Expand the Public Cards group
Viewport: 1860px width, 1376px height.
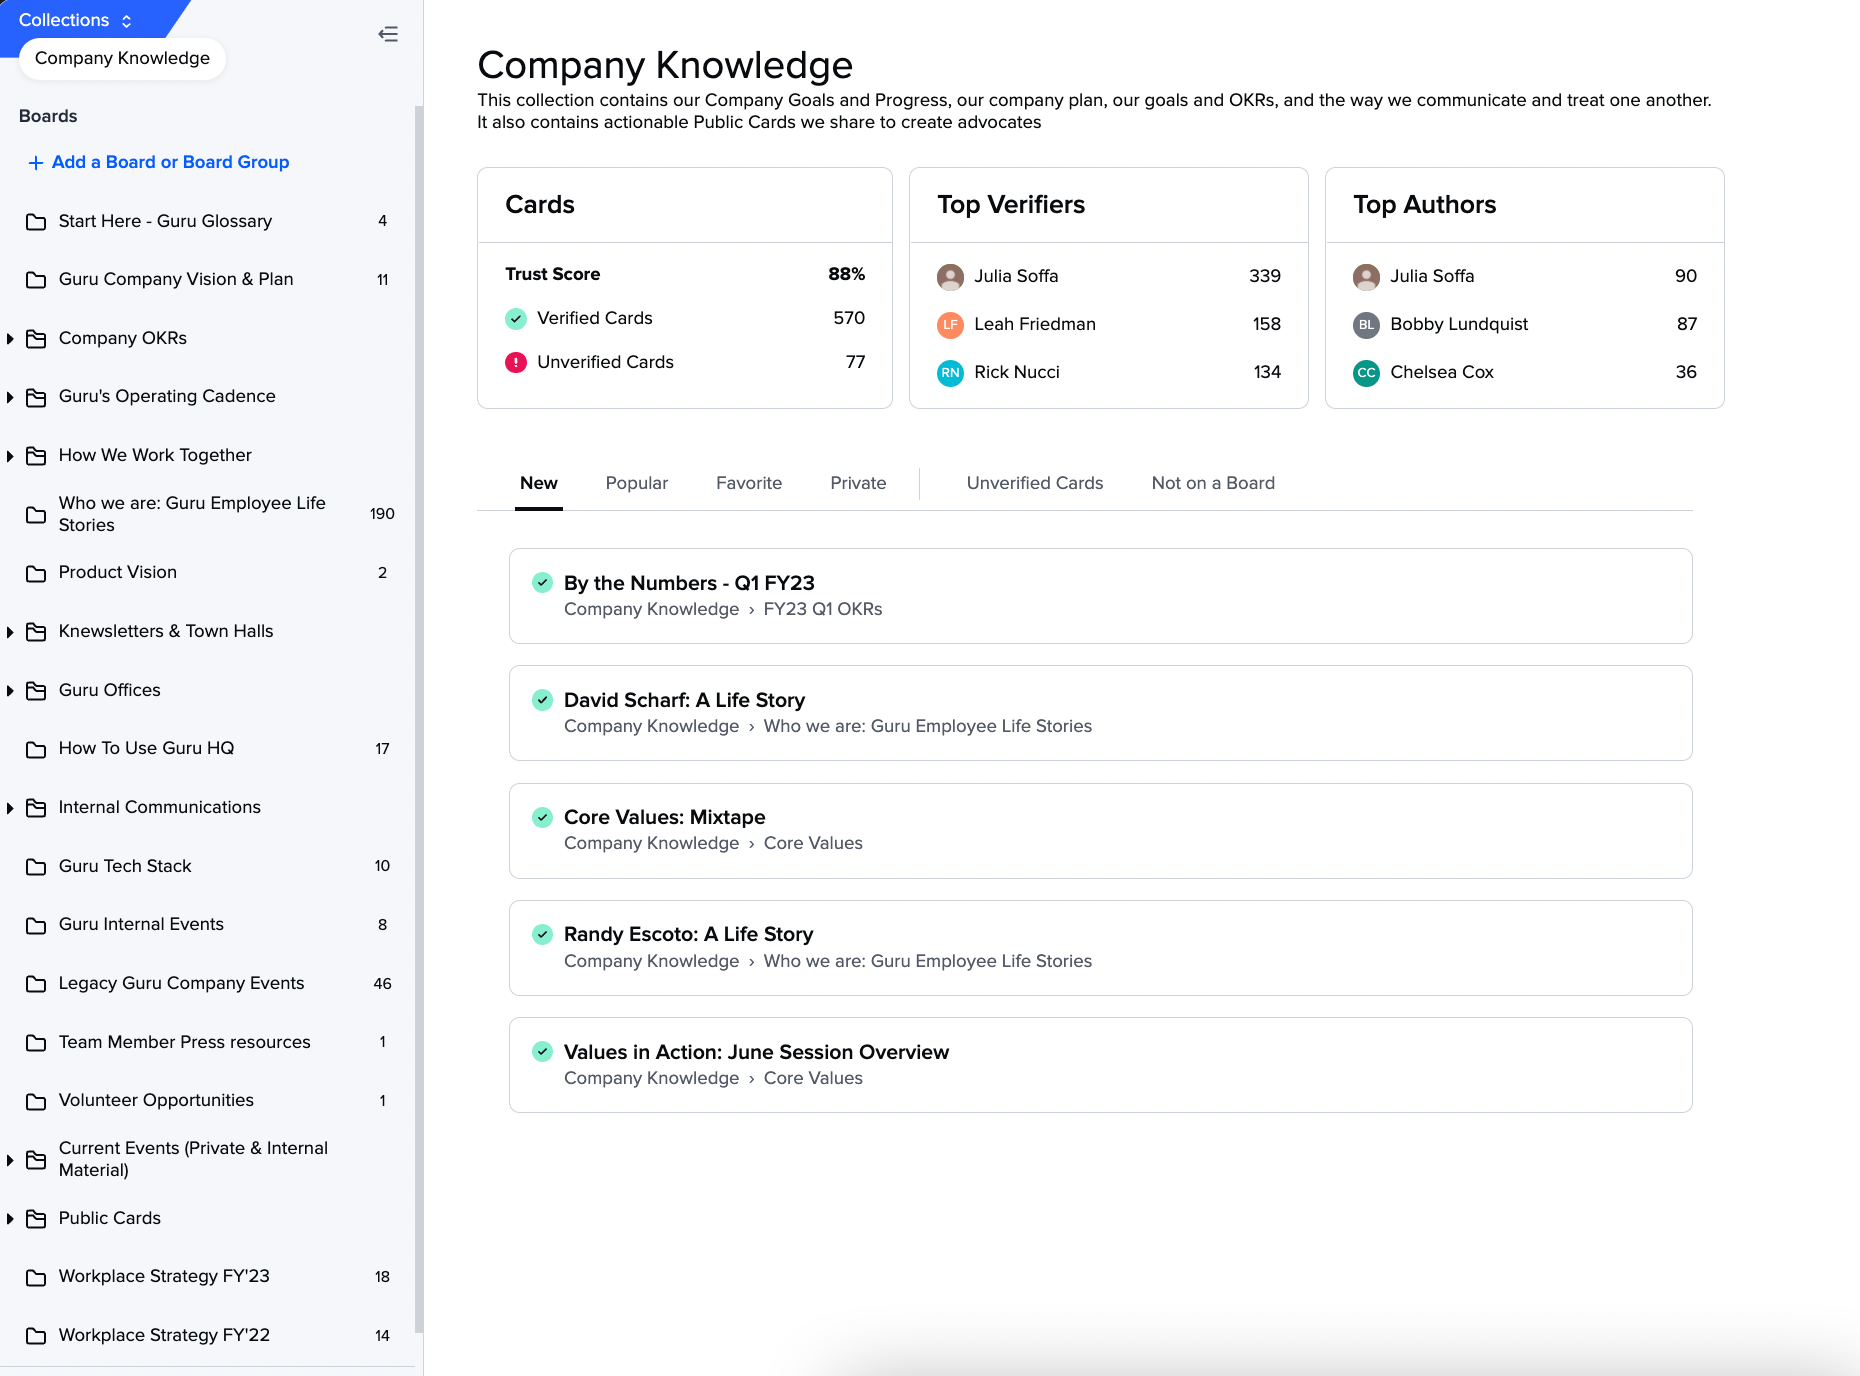pyautogui.click(x=10, y=1219)
